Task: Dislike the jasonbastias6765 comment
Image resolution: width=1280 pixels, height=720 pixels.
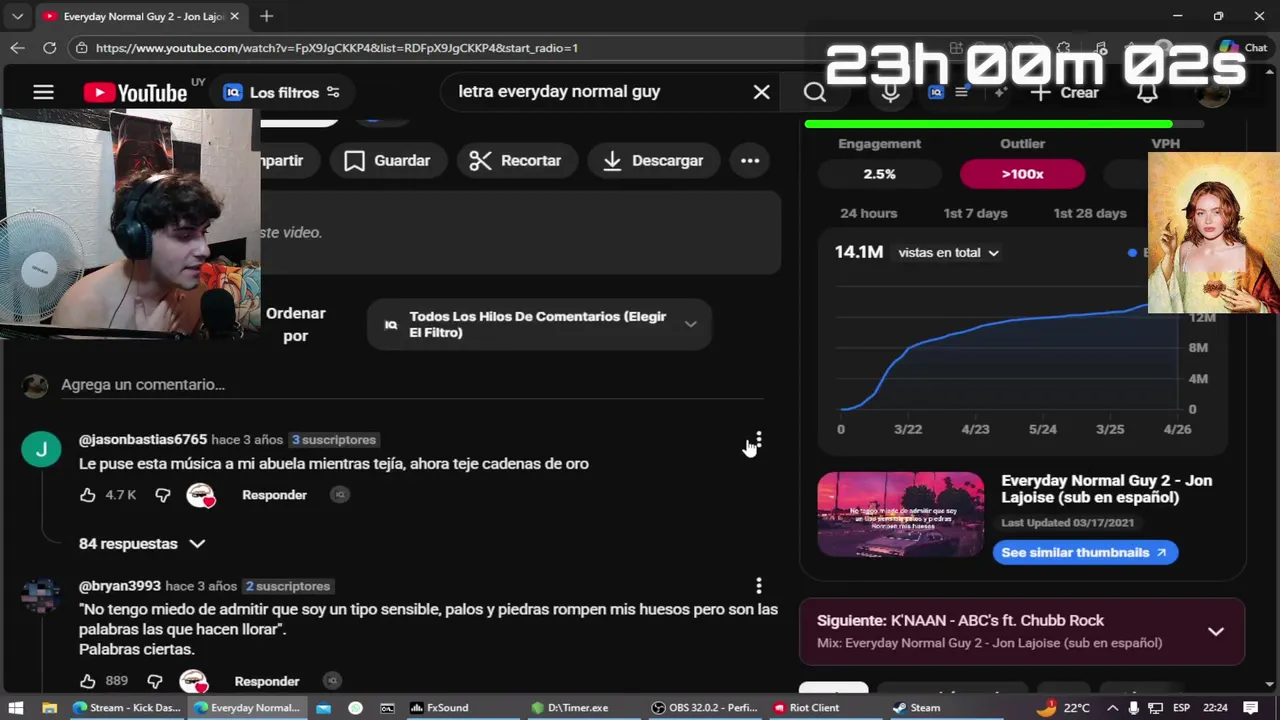Action: pos(163,495)
